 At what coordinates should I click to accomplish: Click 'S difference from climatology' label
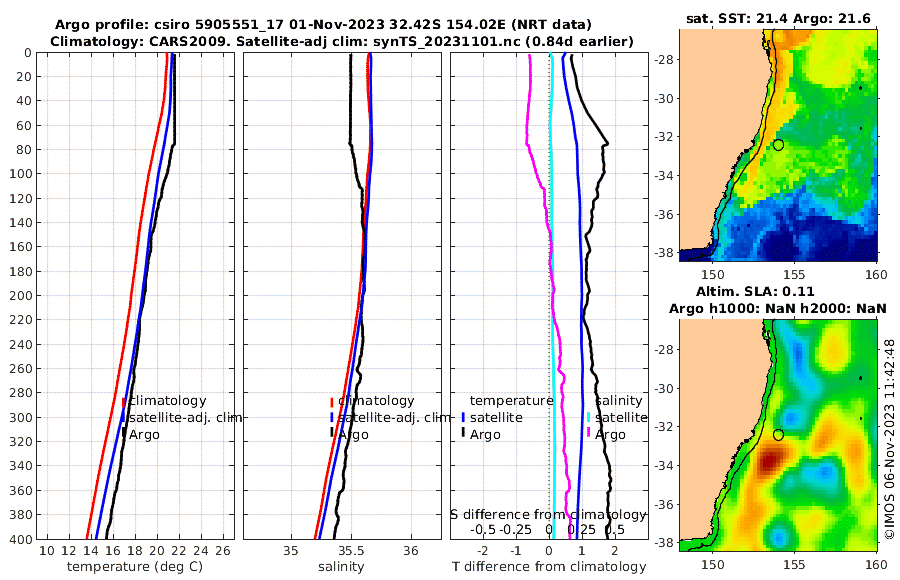pyautogui.click(x=548, y=514)
